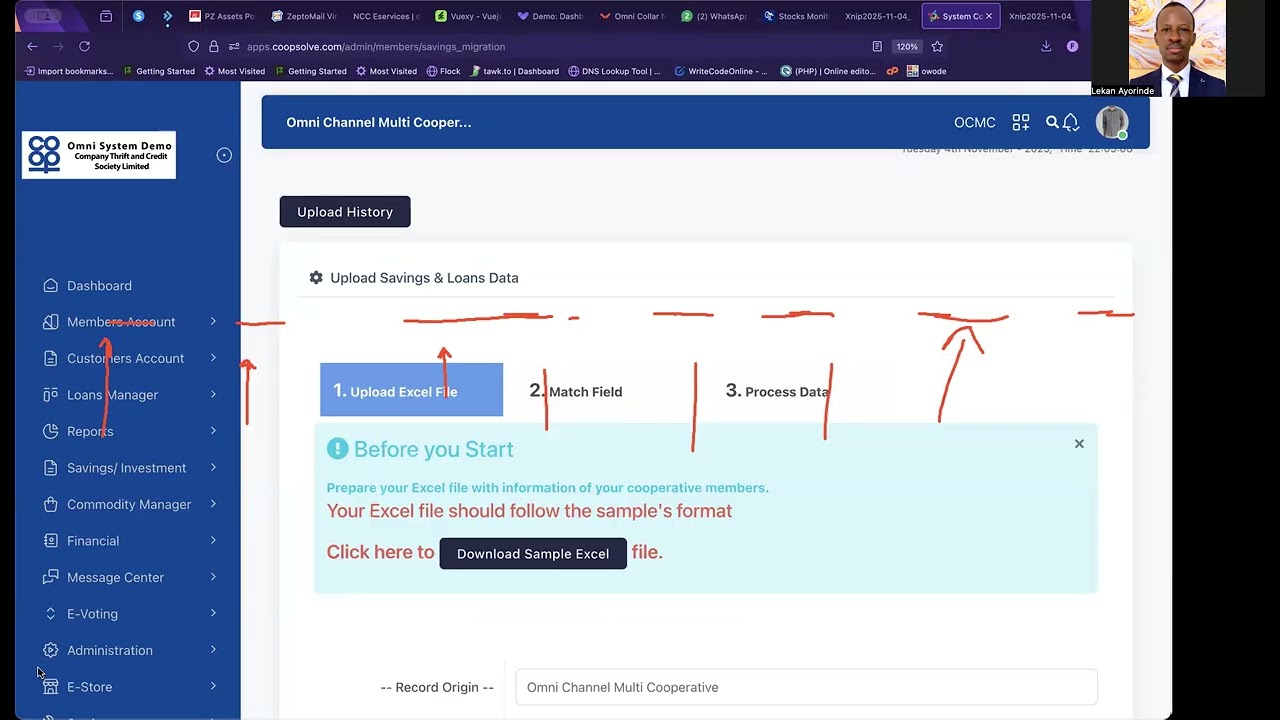
Task: Click the Loans Manager sidebar icon
Action: click(50, 395)
